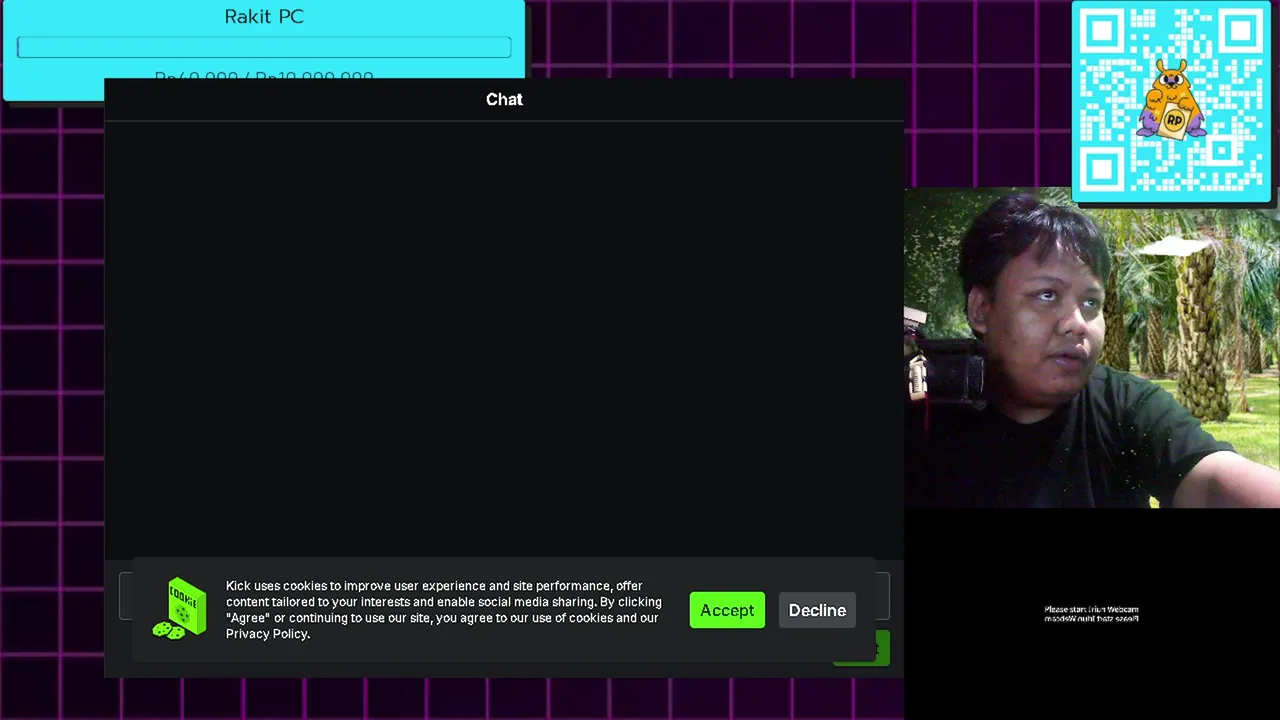This screenshot has width=1280, height=720.
Task: Click the green cookie box icon
Action: click(180, 608)
